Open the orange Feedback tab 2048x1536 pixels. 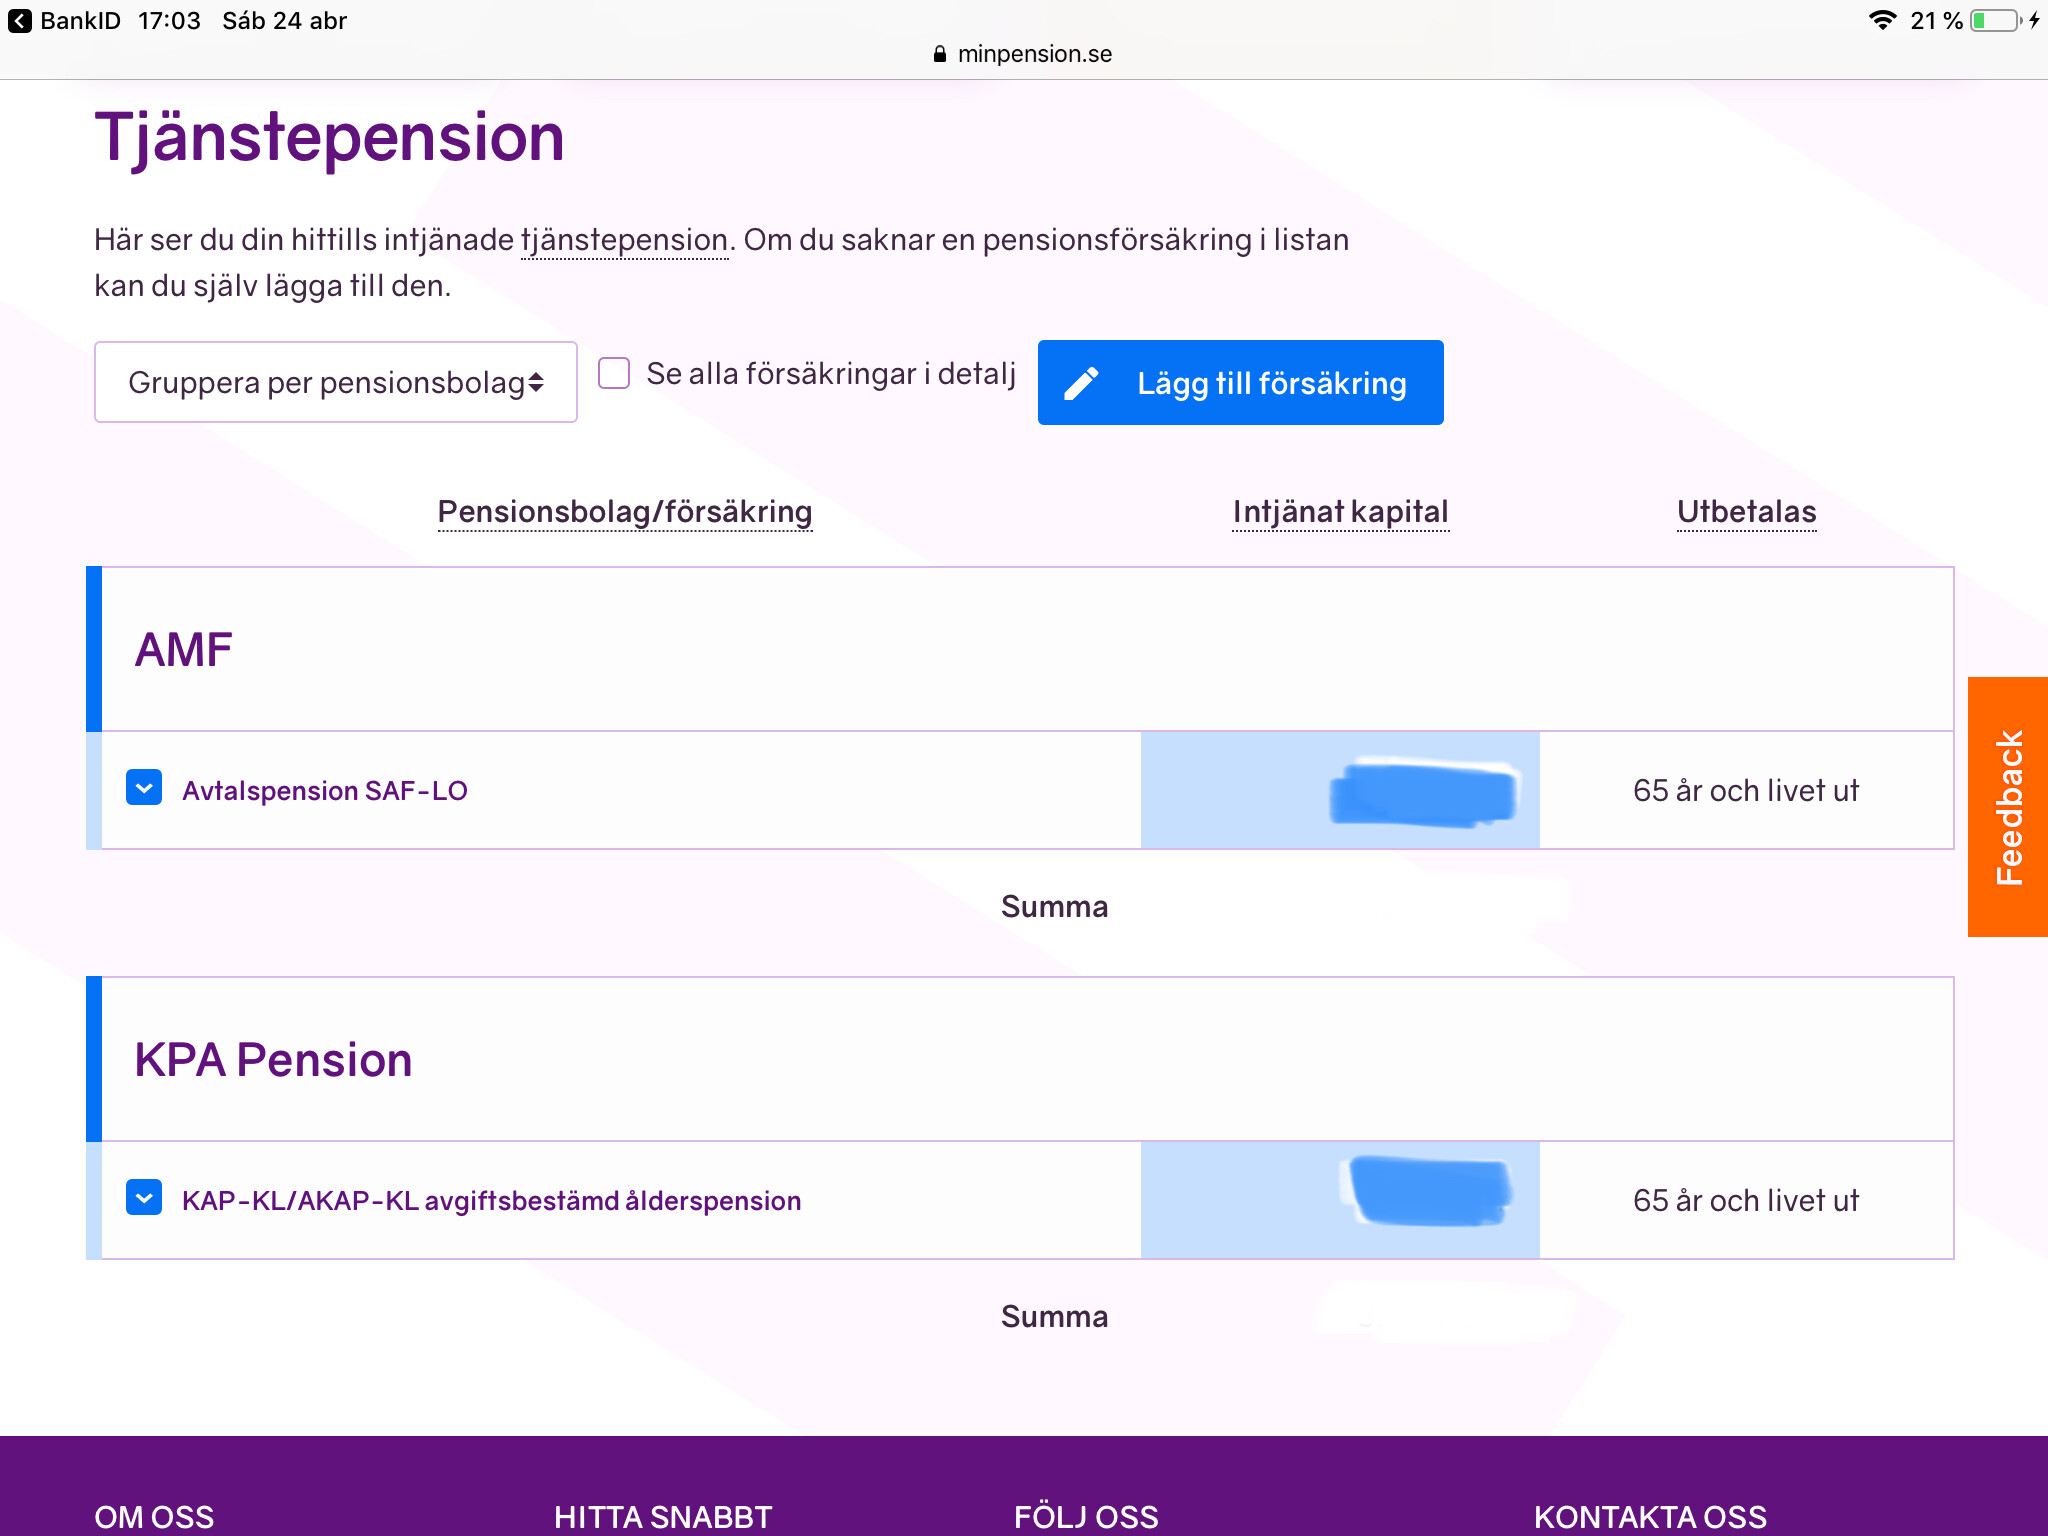(x=2008, y=806)
